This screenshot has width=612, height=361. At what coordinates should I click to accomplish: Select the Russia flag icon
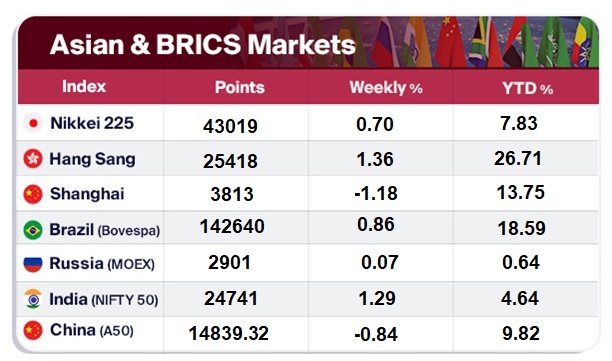33,264
